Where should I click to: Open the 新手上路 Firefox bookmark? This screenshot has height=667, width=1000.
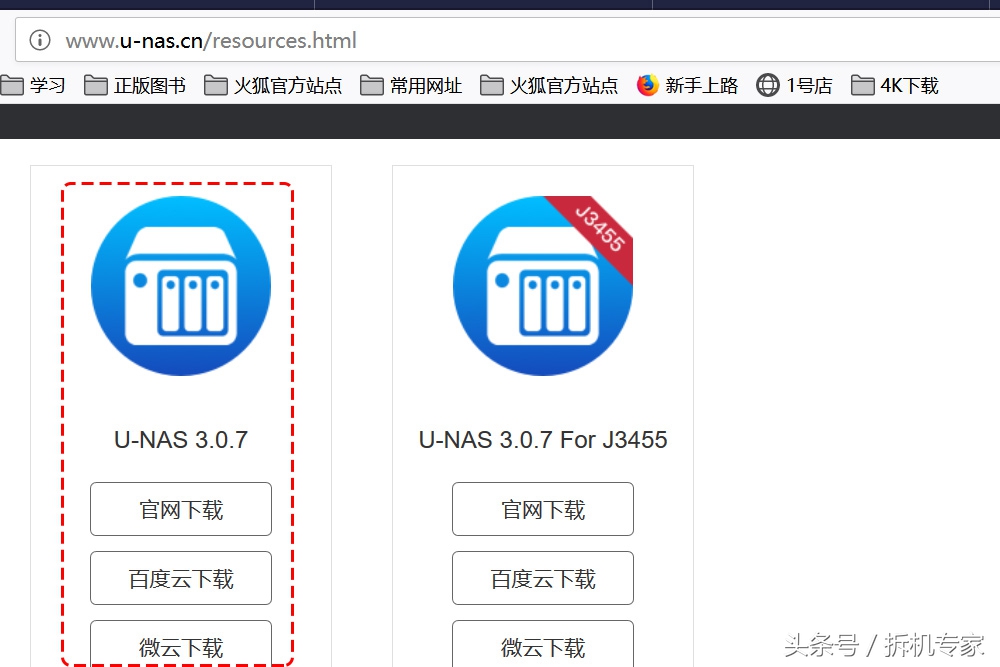click(x=688, y=85)
